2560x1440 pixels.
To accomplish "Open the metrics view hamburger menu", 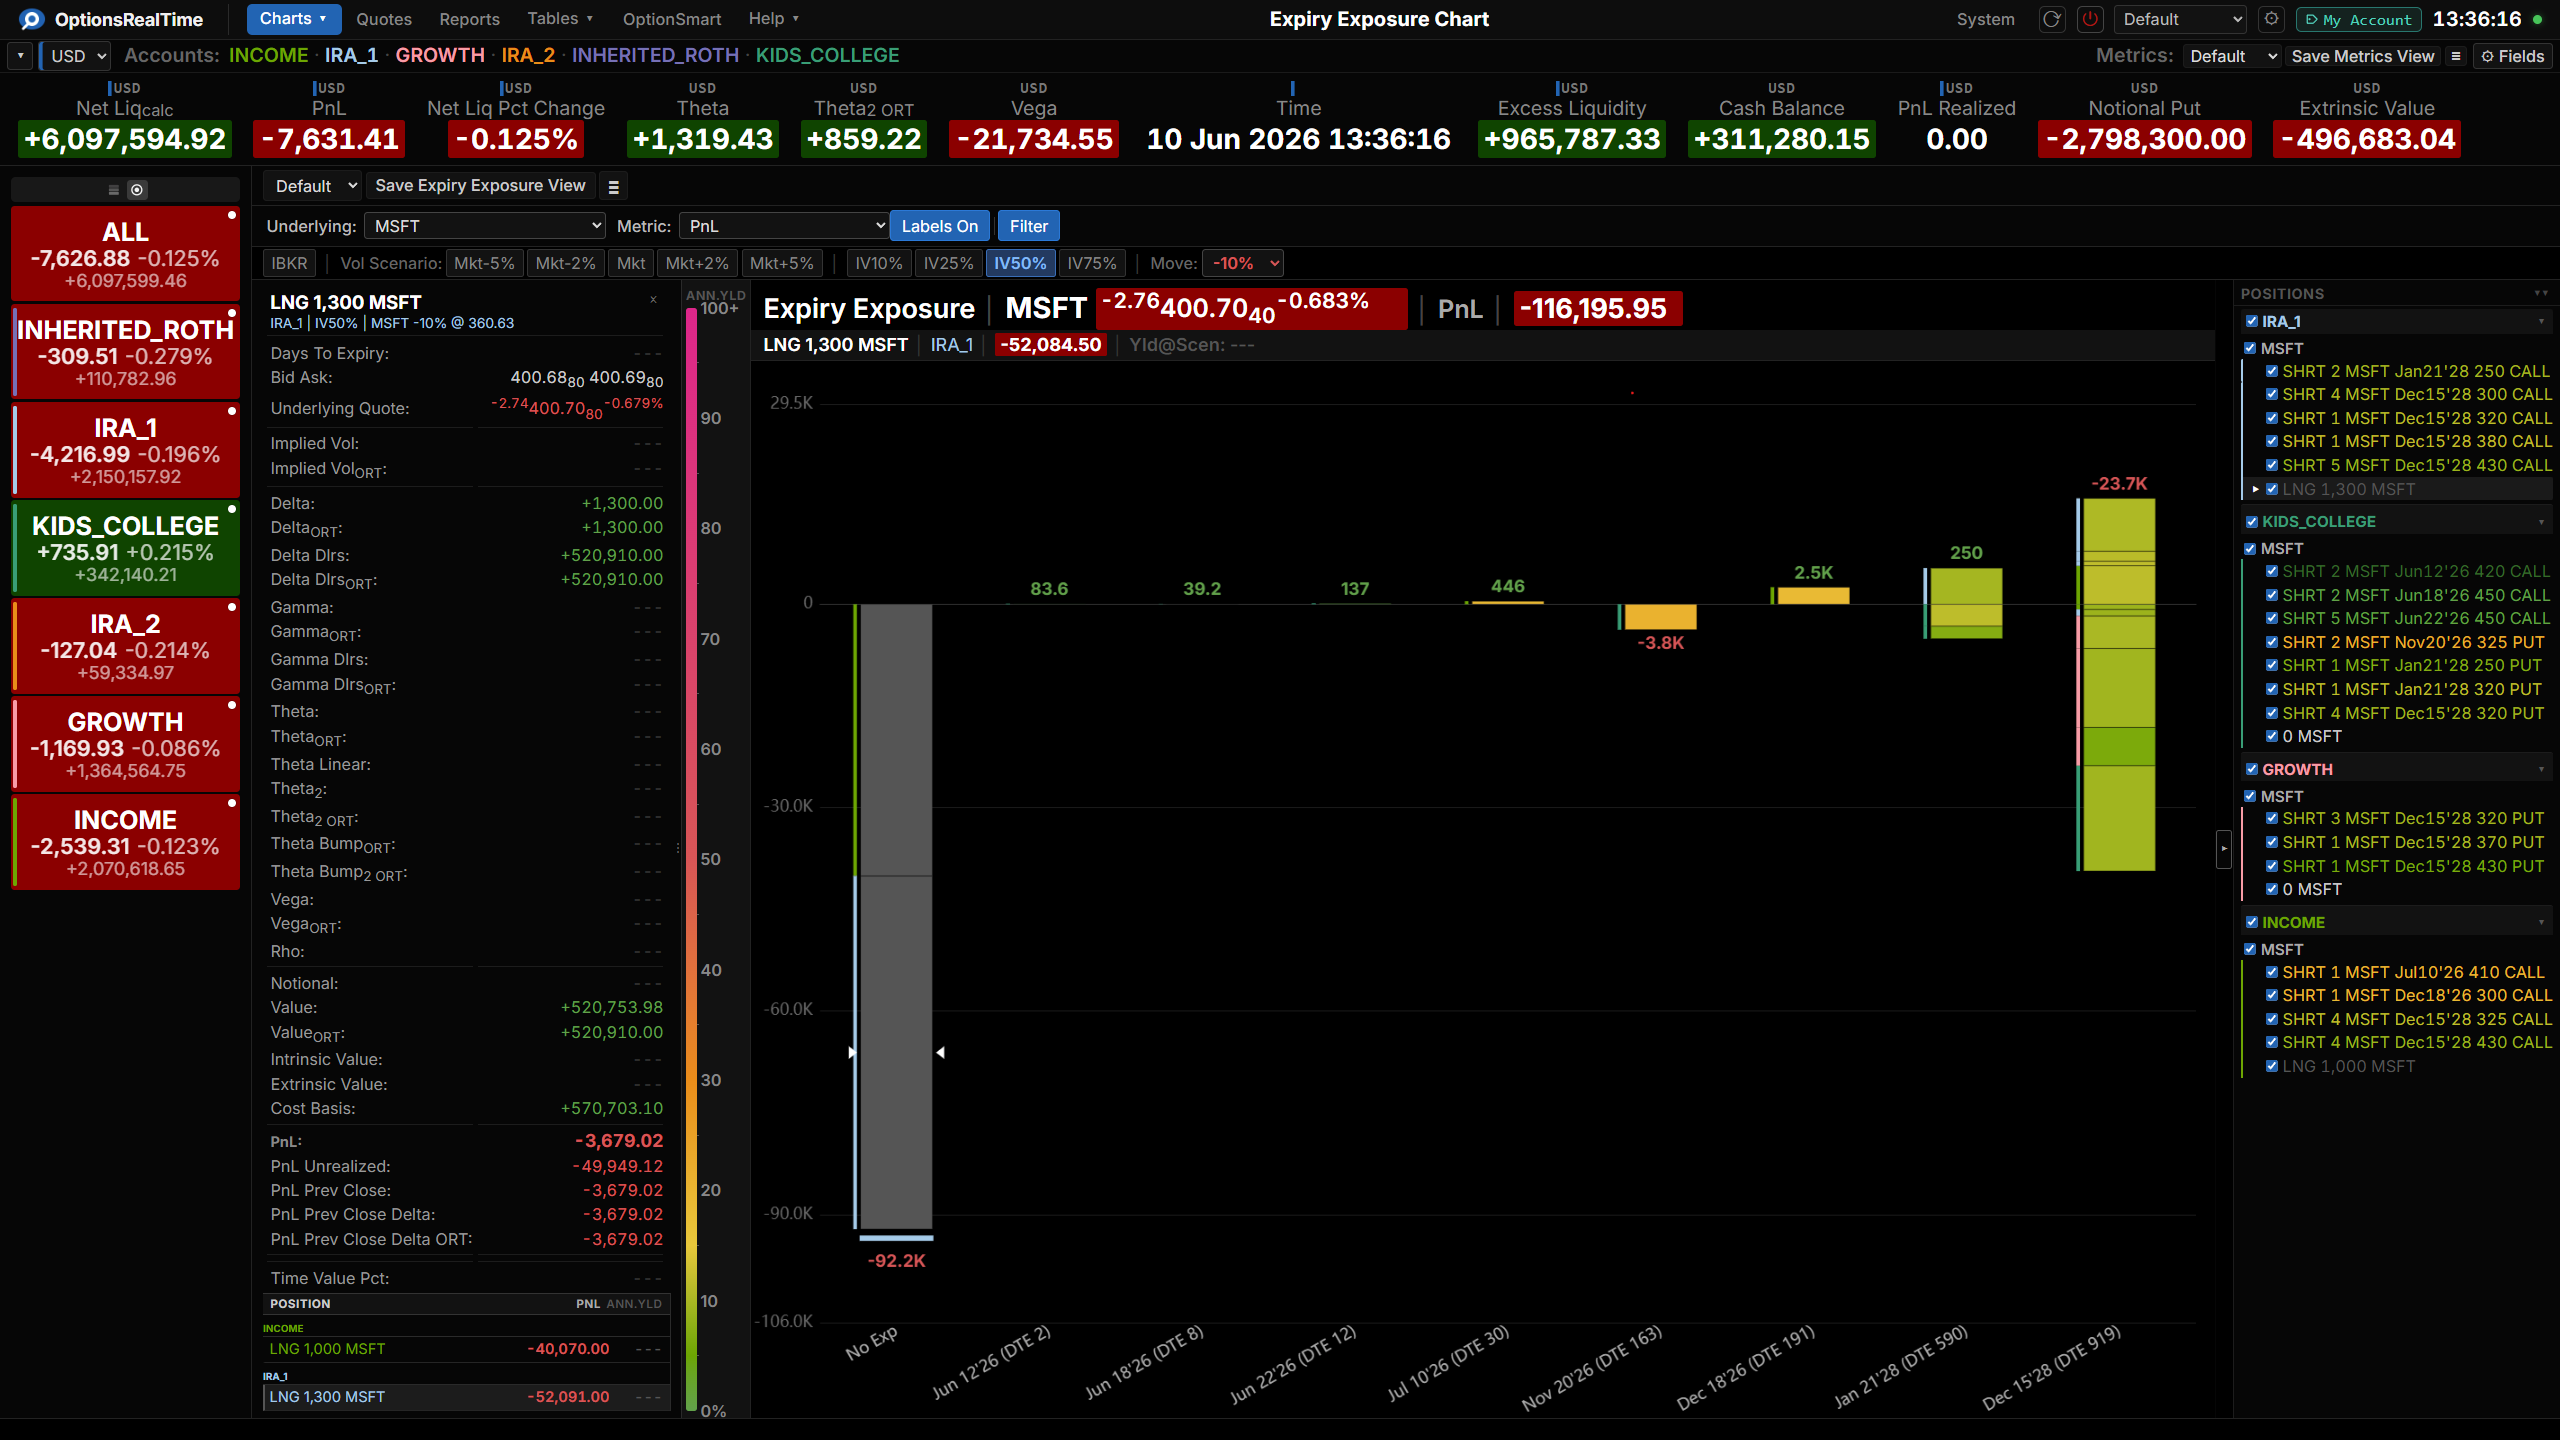I will click(x=2455, y=56).
